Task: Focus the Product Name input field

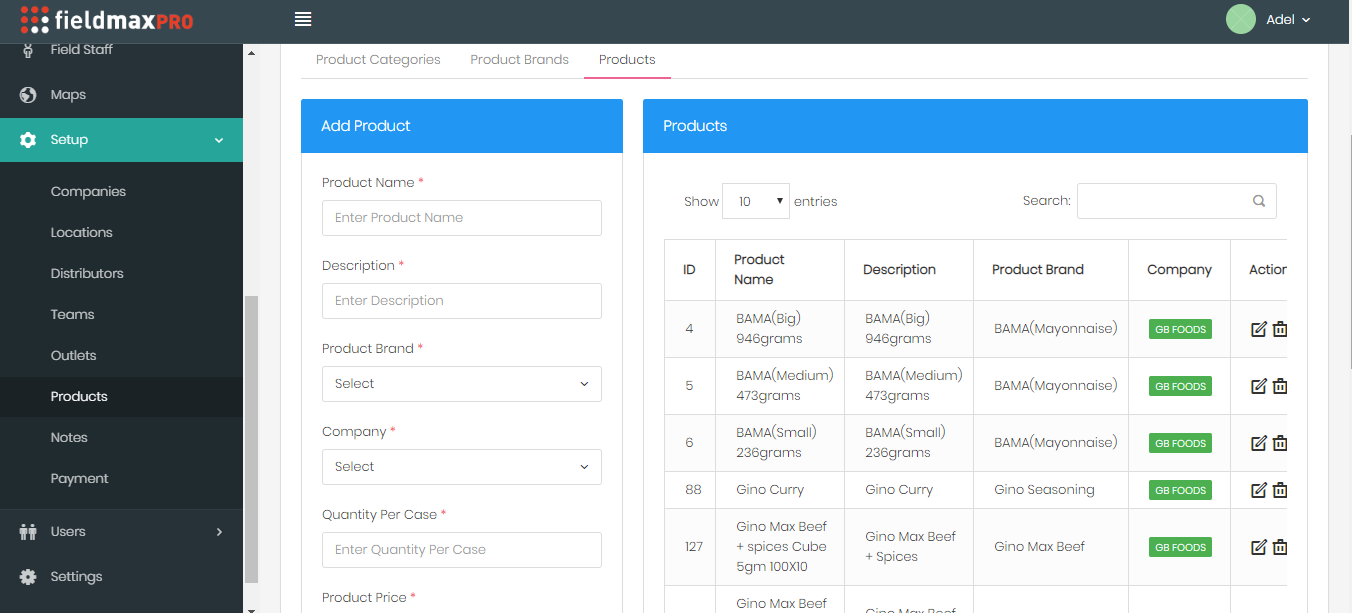Action: coord(462,218)
